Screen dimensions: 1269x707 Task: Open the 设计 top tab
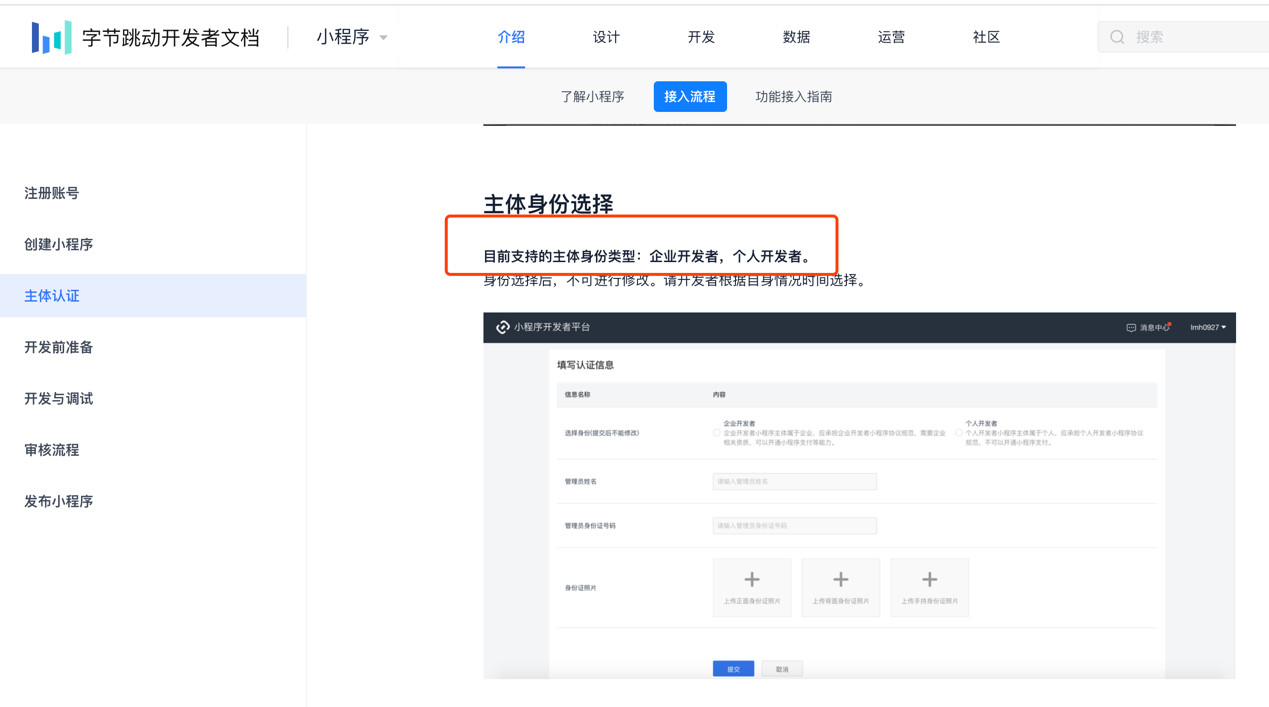point(606,37)
